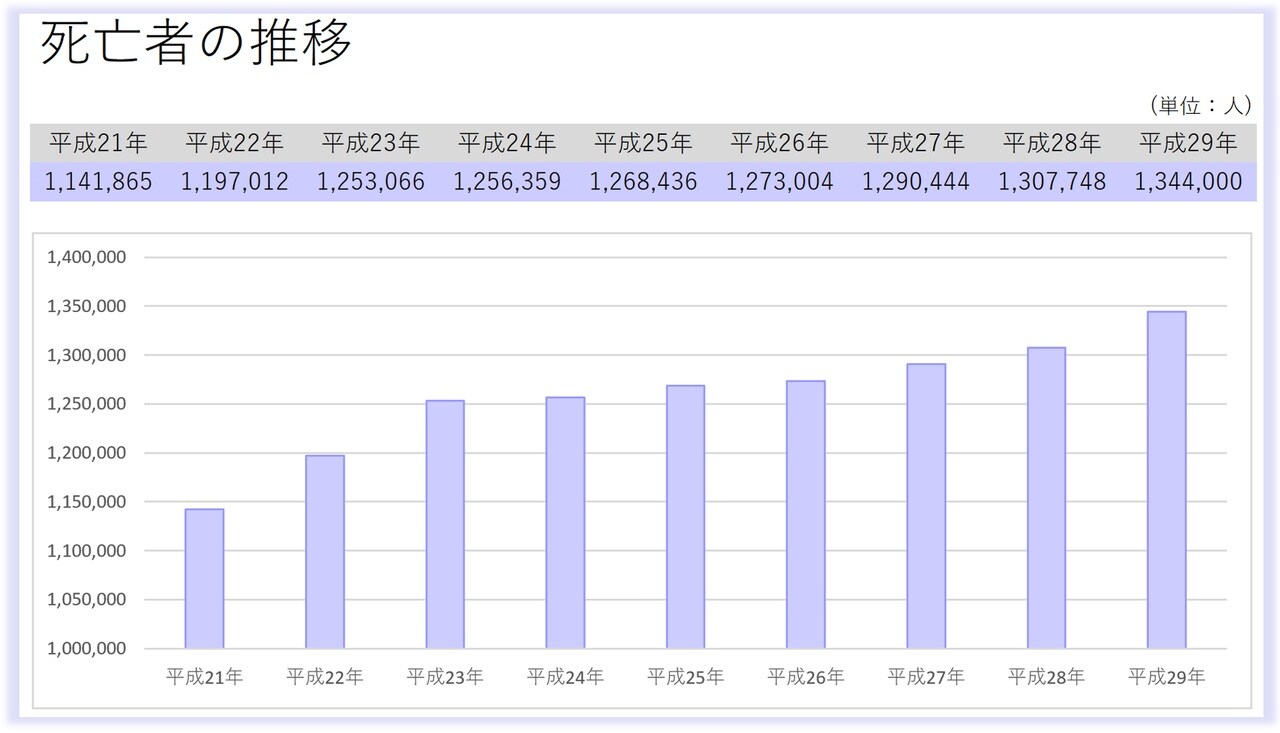Select the unit label (単位：人)
This screenshot has width=1280, height=733.
(1199, 105)
